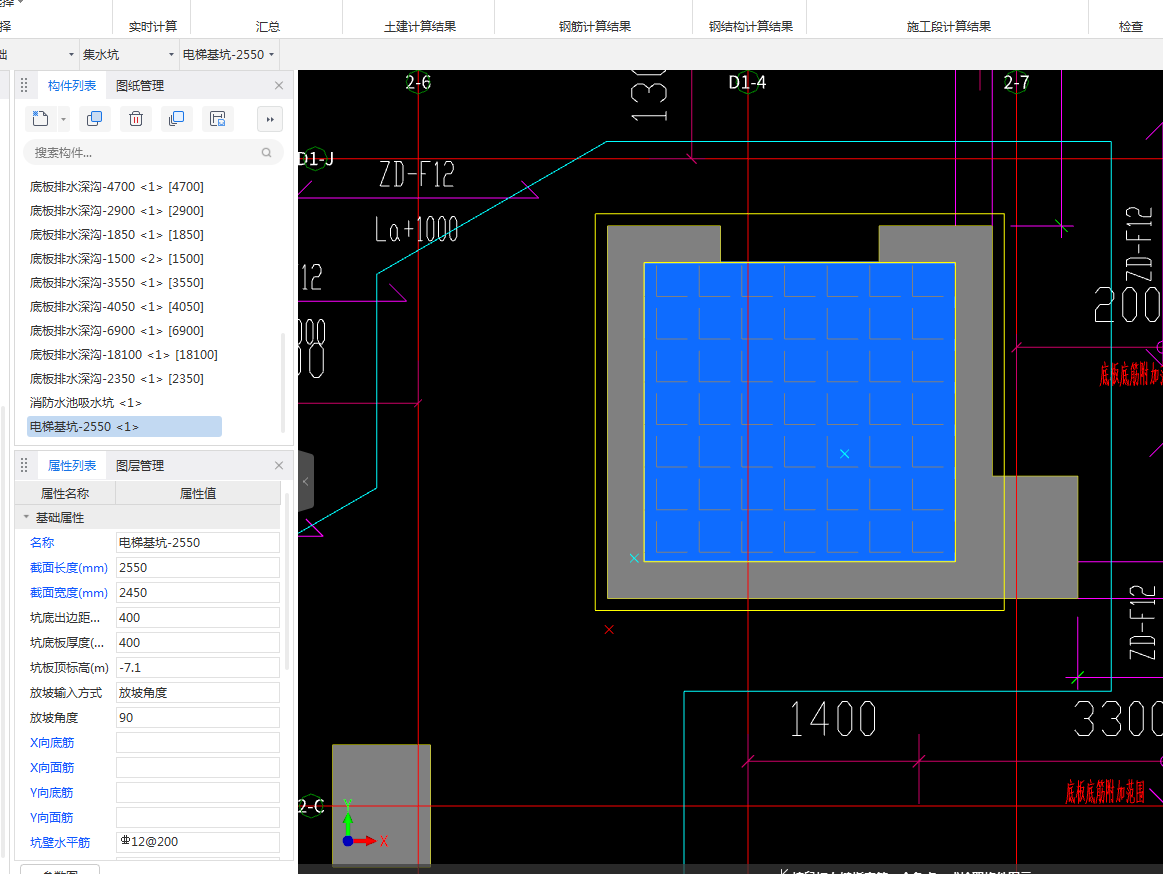Viewport: 1163px width, 874px height.
Task: Select 底板排水深沟-2900 in component list
Action: [116, 211]
